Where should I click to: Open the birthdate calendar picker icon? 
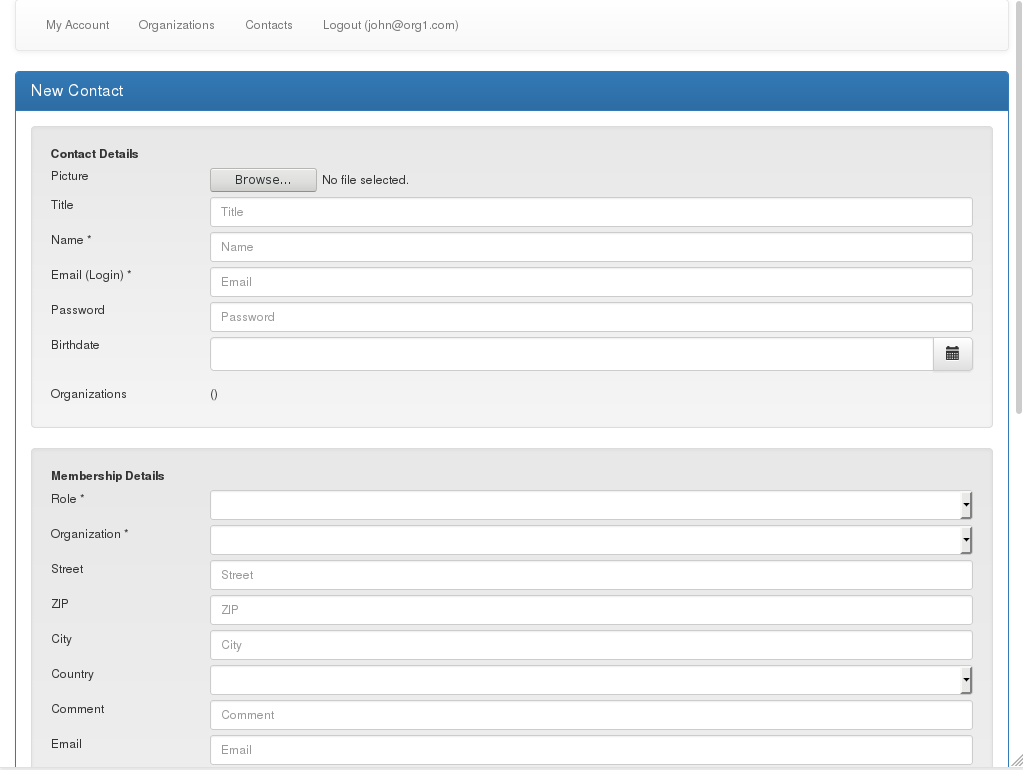coord(953,354)
